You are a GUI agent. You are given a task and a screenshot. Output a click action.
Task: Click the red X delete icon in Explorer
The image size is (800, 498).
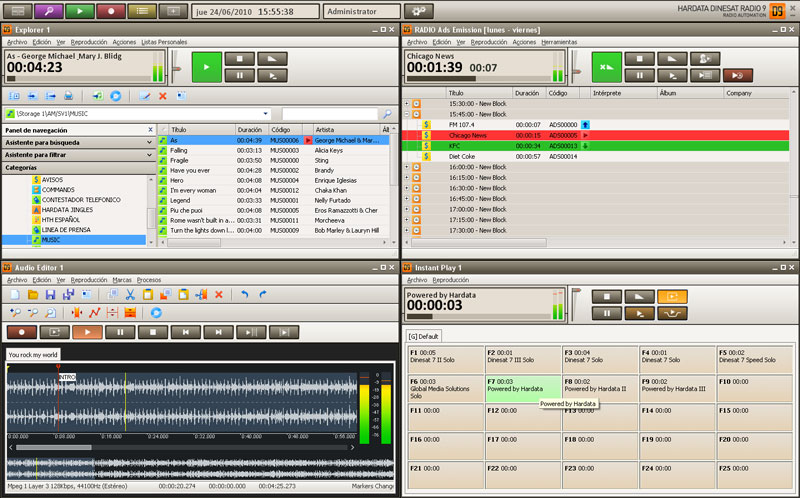[x=162, y=96]
